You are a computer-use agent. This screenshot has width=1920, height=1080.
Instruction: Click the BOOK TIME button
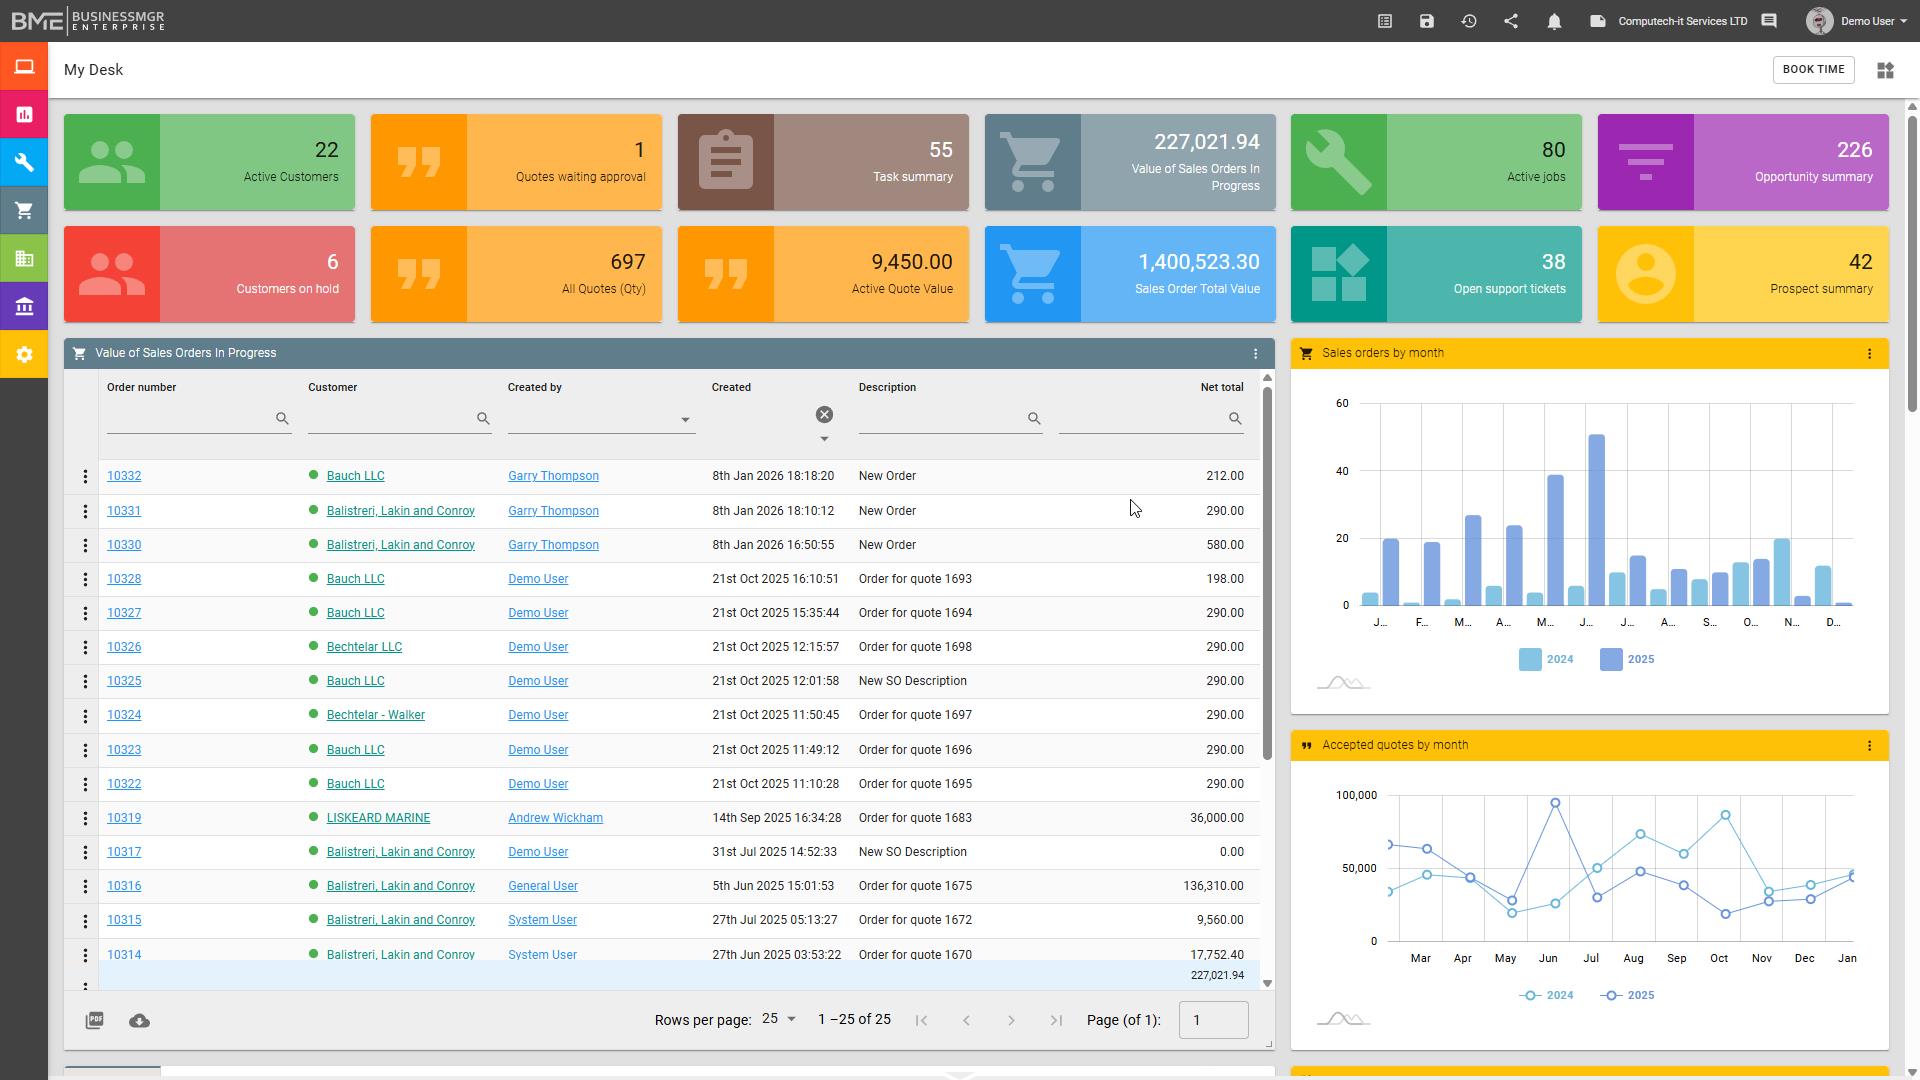point(1813,70)
